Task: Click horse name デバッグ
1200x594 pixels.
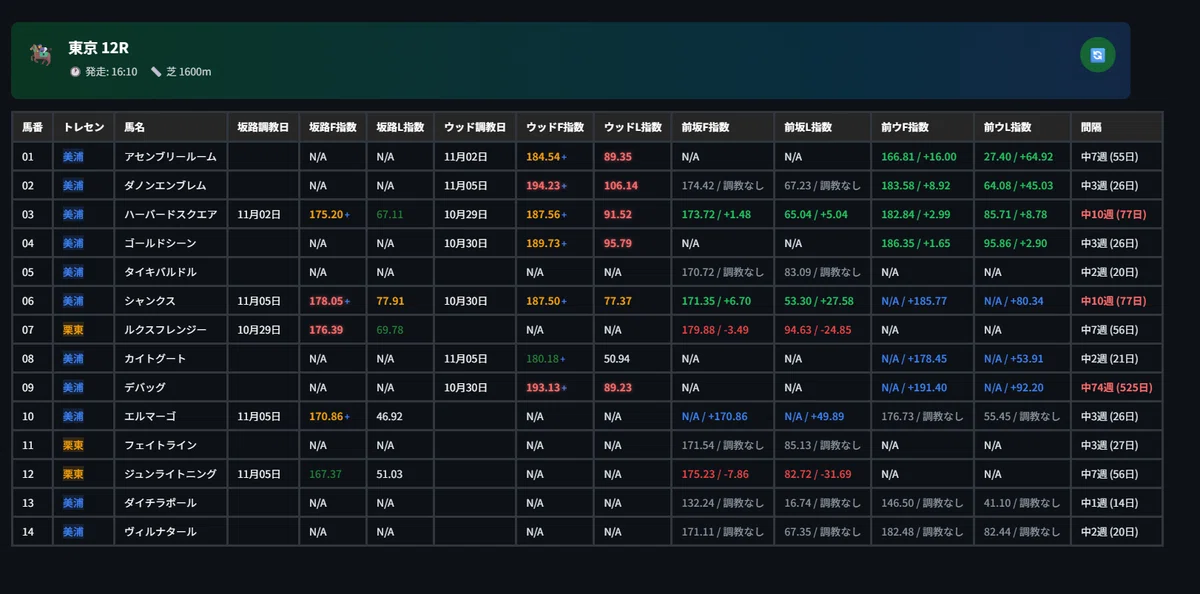Action: [x=145, y=387]
